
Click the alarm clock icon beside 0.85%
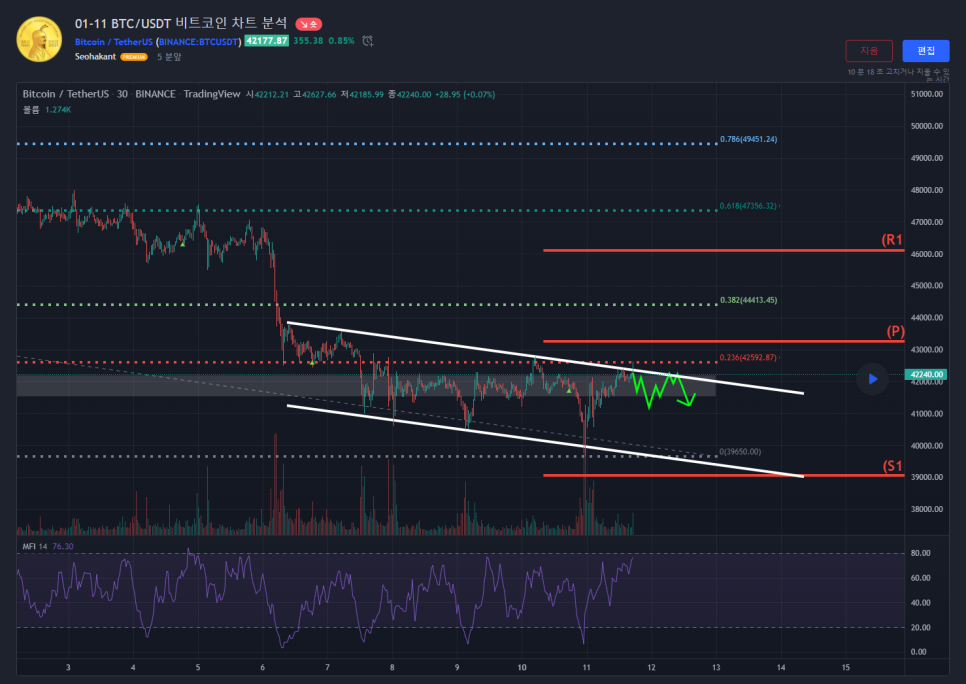pyautogui.click(x=368, y=41)
